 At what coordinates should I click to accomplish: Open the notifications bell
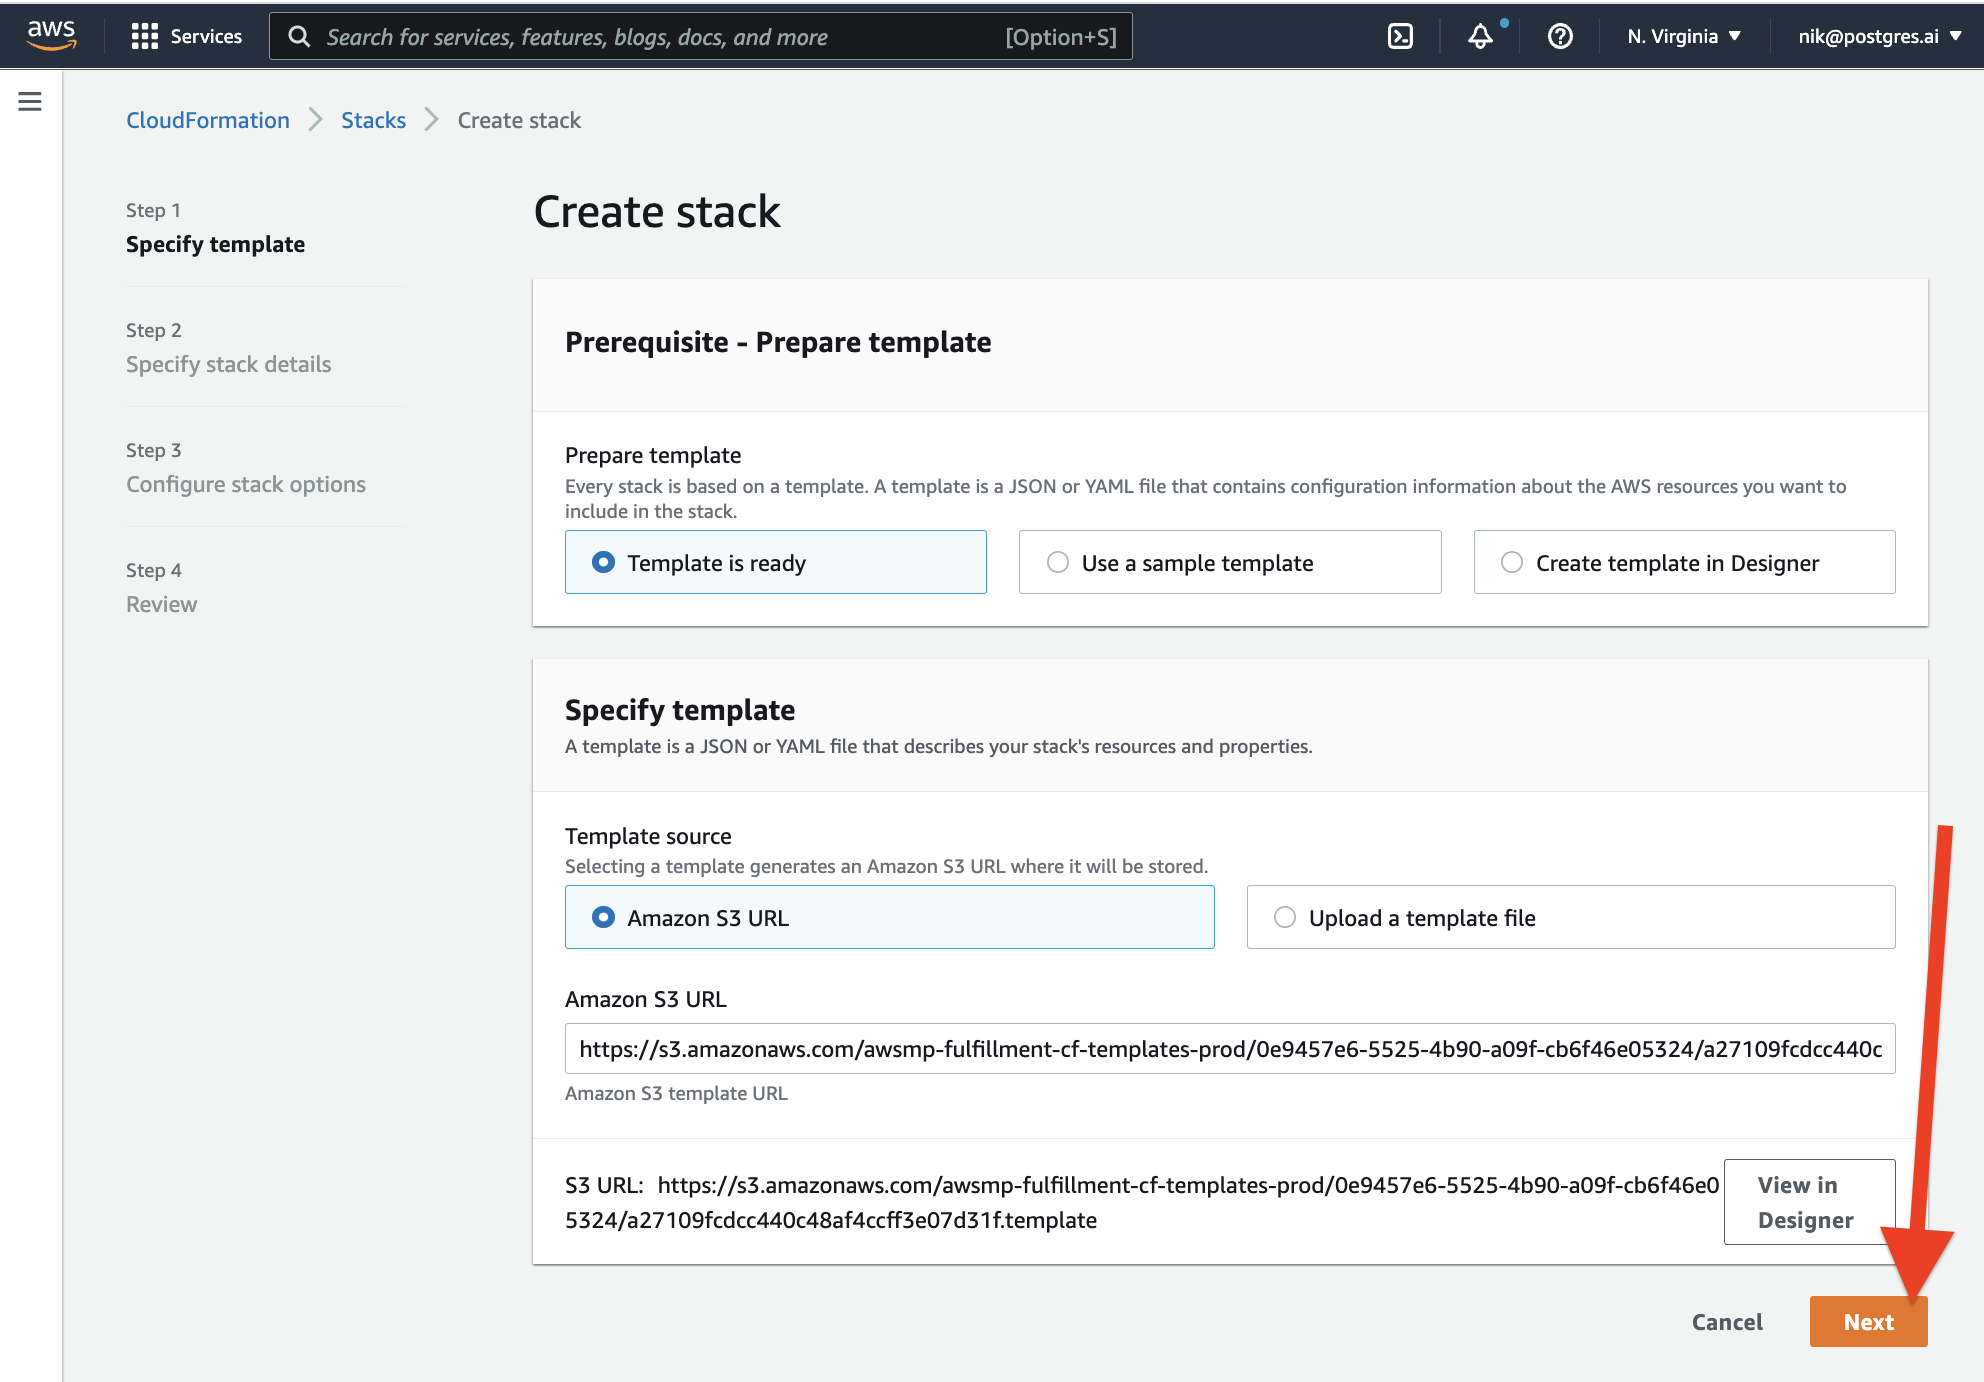coord(1480,36)
